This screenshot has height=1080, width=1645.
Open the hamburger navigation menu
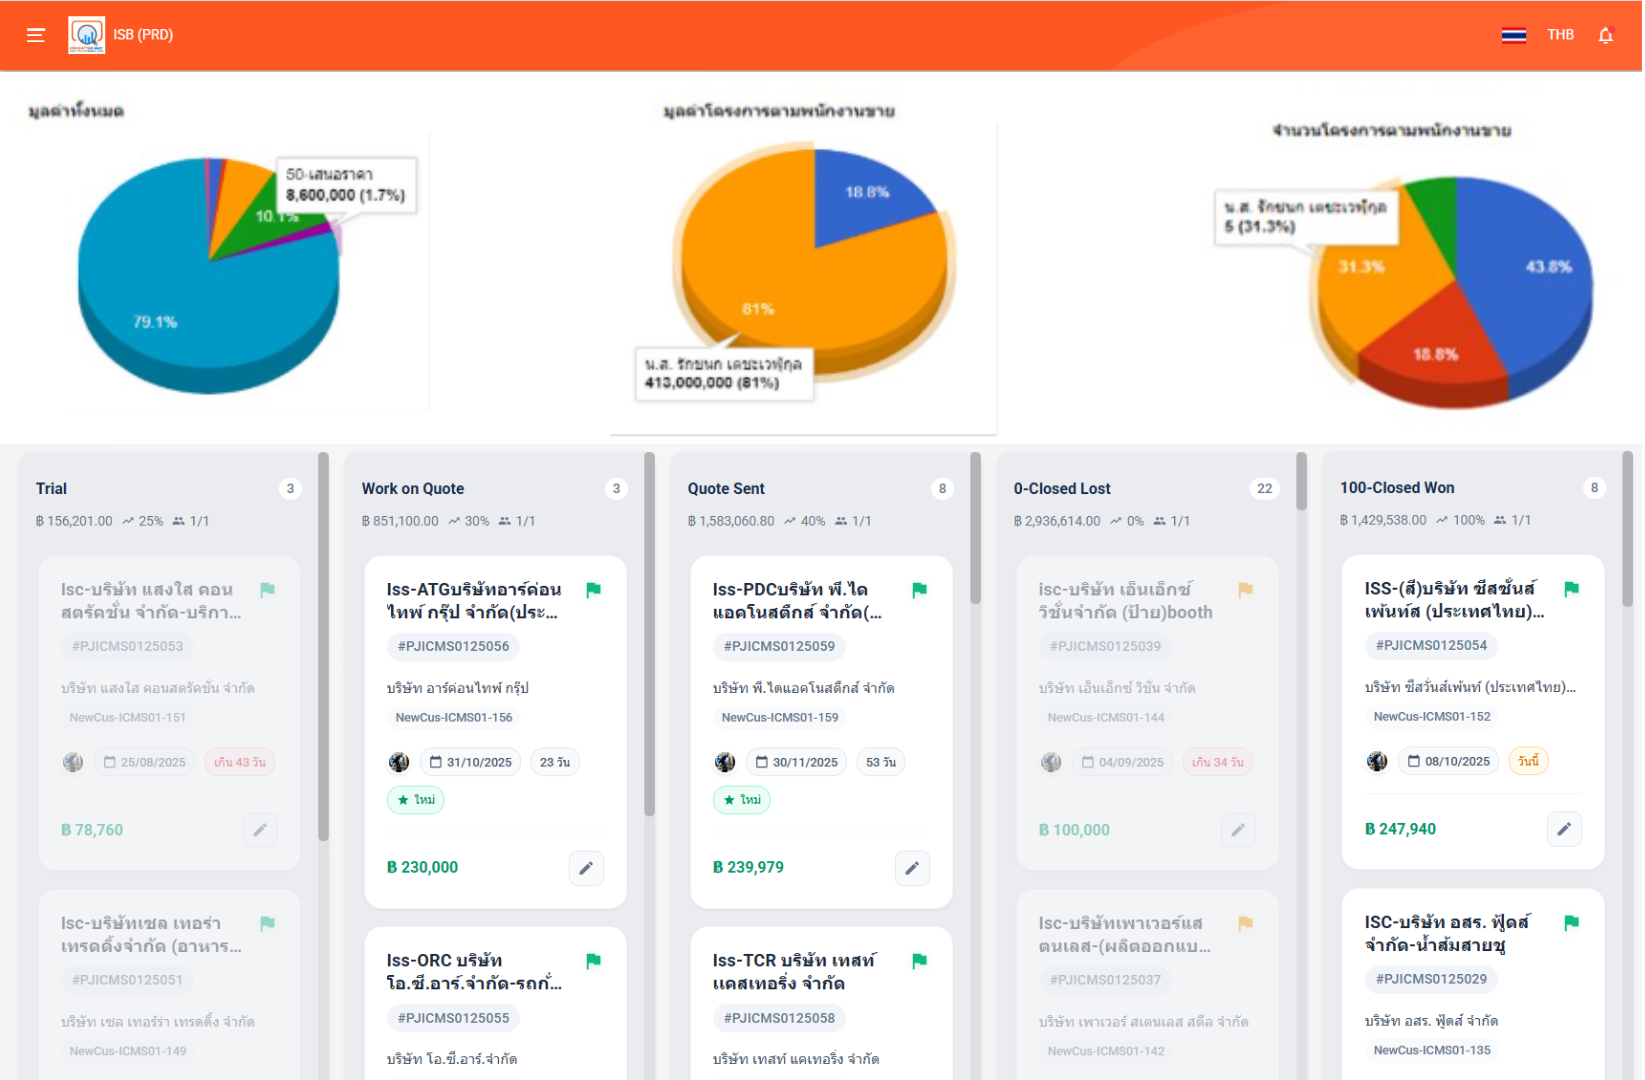point(36,35)
